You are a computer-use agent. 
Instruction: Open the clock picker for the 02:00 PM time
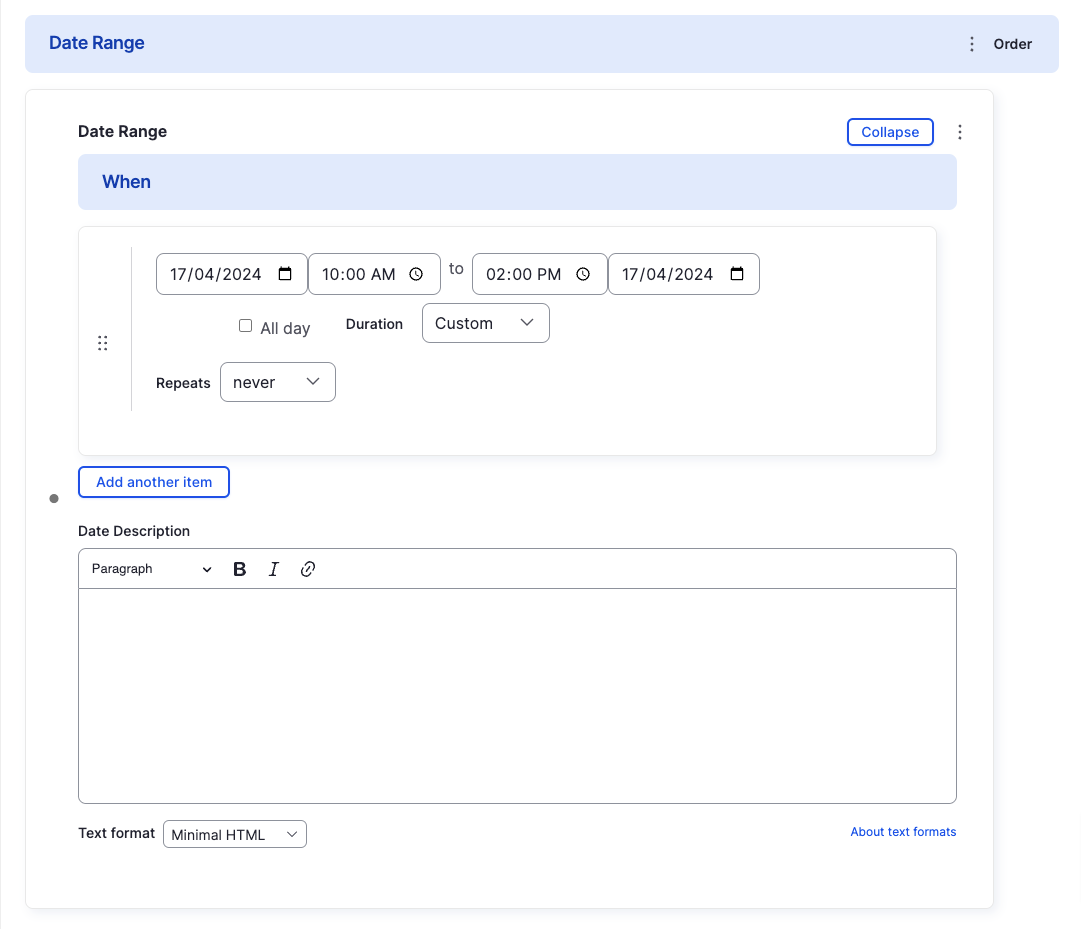(582, 273)
